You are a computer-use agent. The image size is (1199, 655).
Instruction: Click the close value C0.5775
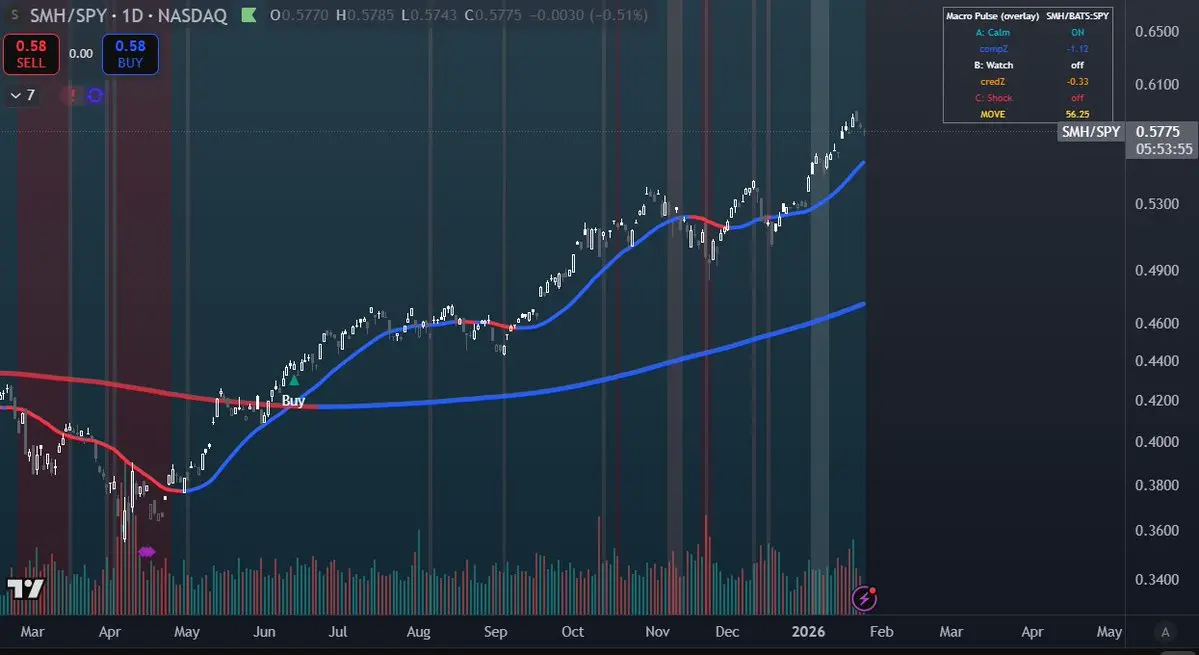491,15
